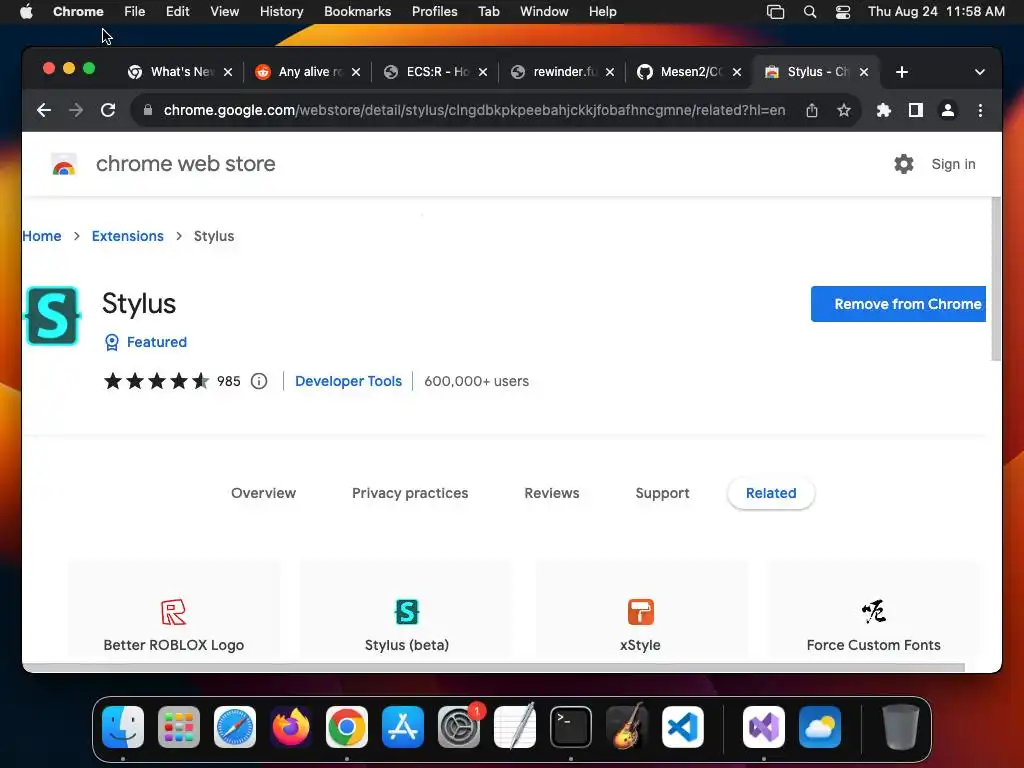1024x768 pixels.
Task: Toggle the Chrome side panel icon
Action: [x=916, y=110]
